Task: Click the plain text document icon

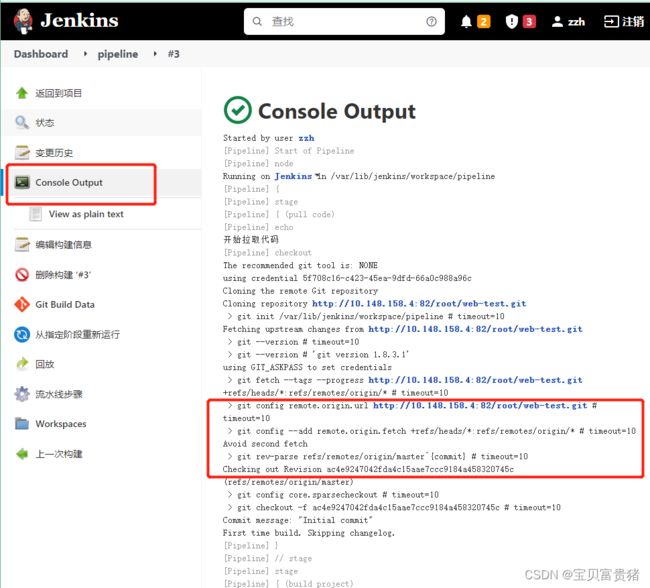Action: pos(35,214)
